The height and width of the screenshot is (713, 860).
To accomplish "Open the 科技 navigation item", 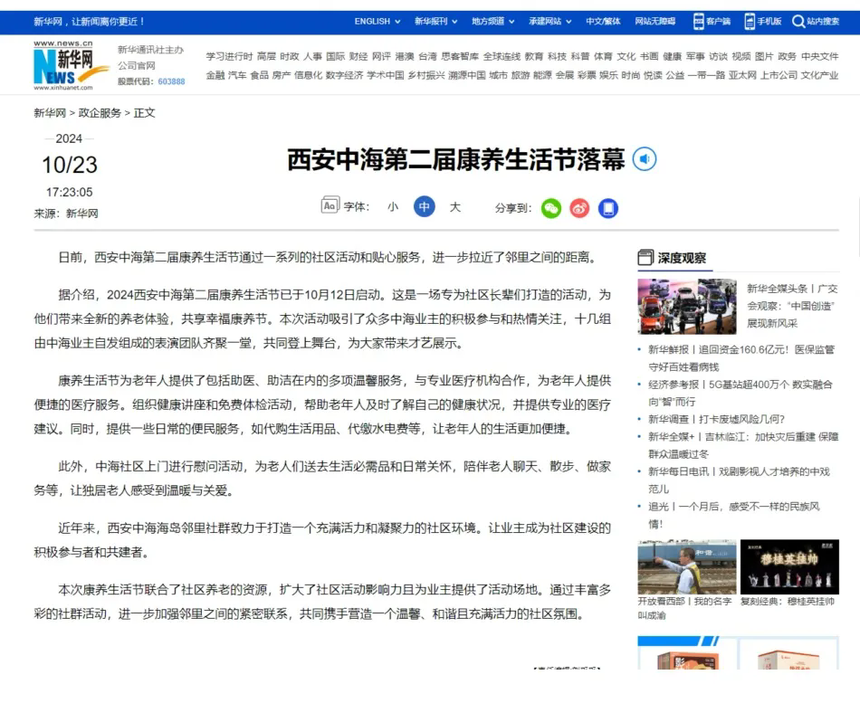I will click(x=557, y=56).
